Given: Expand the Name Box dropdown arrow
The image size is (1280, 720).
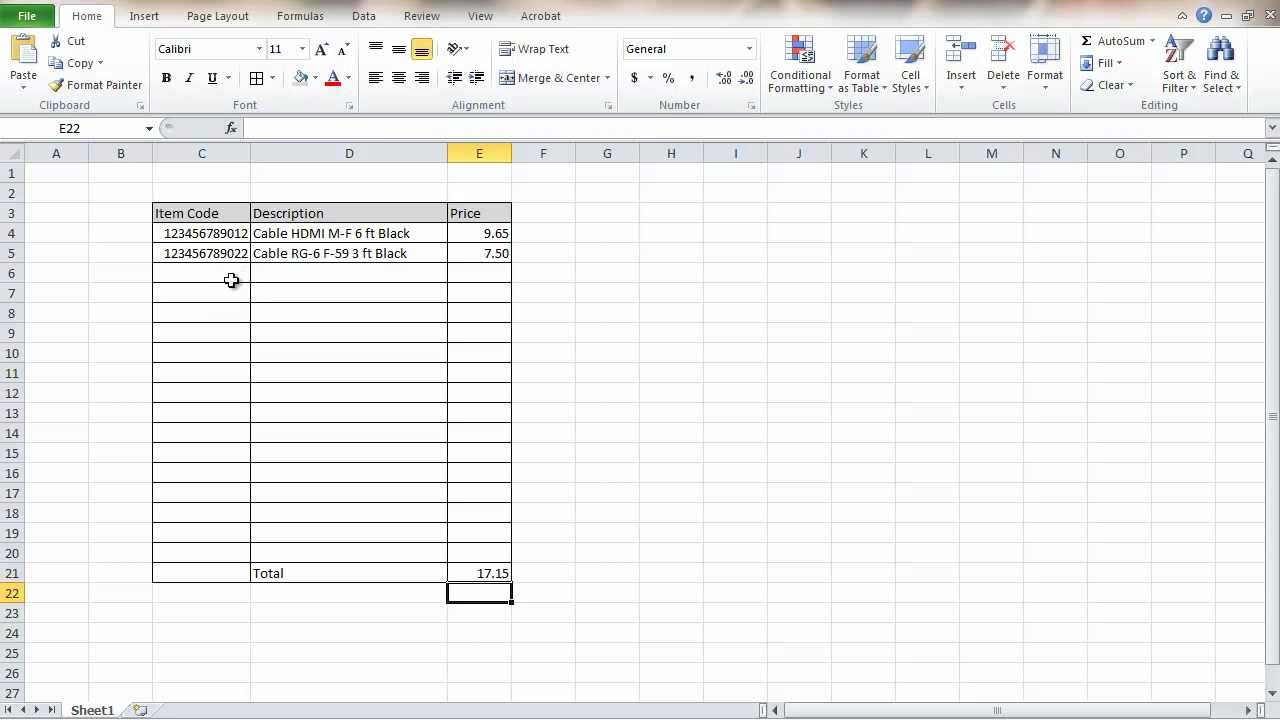Looking at the screenshot, I should click(x=149, y=128).
